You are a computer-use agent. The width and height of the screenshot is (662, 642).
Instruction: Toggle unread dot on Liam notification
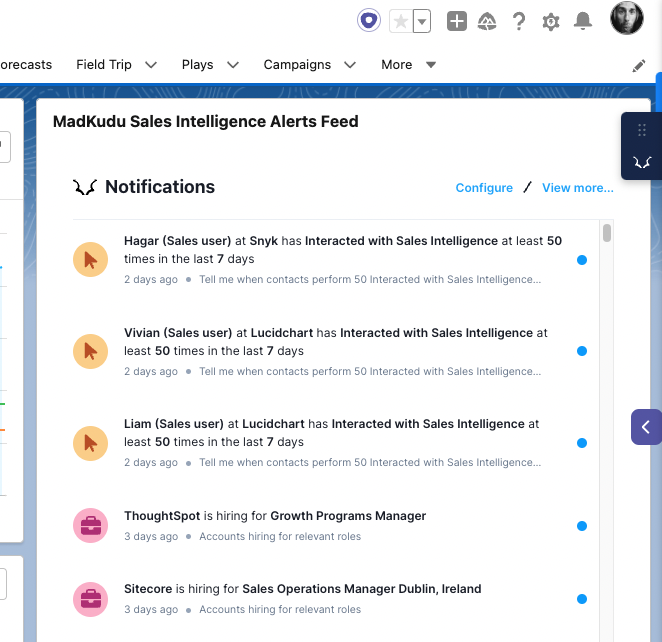tap(582, 443)
